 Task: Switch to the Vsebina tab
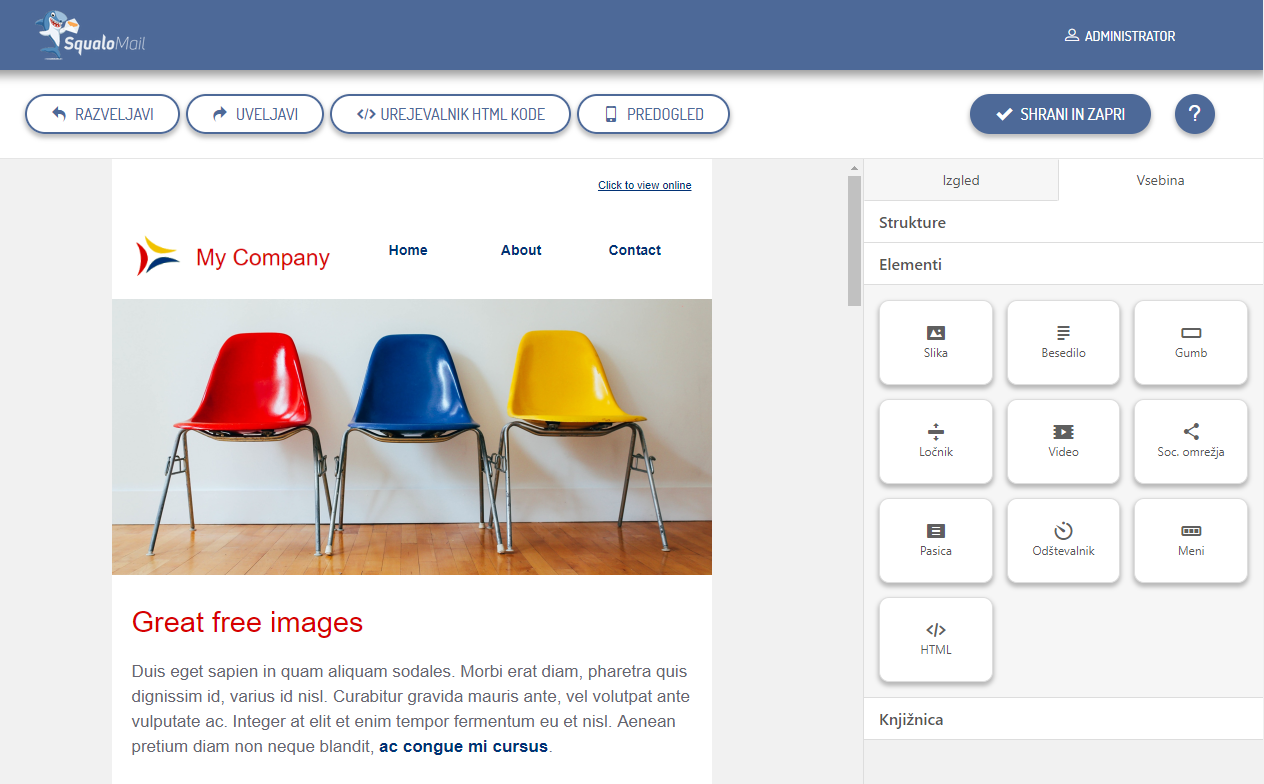1160,180
